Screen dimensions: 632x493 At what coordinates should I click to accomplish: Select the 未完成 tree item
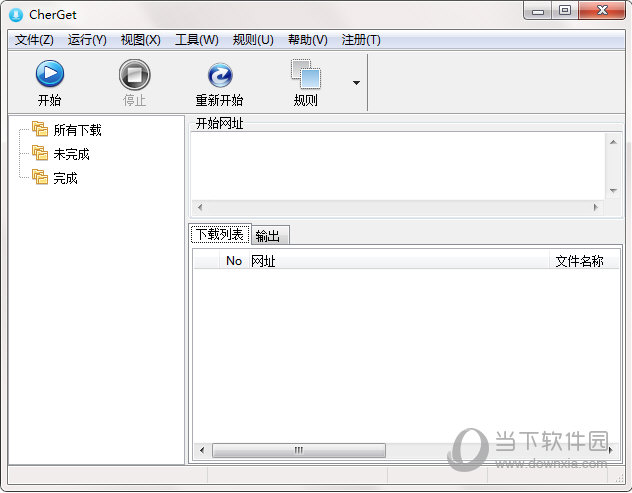pyautogui.click(x=71, y=154)
